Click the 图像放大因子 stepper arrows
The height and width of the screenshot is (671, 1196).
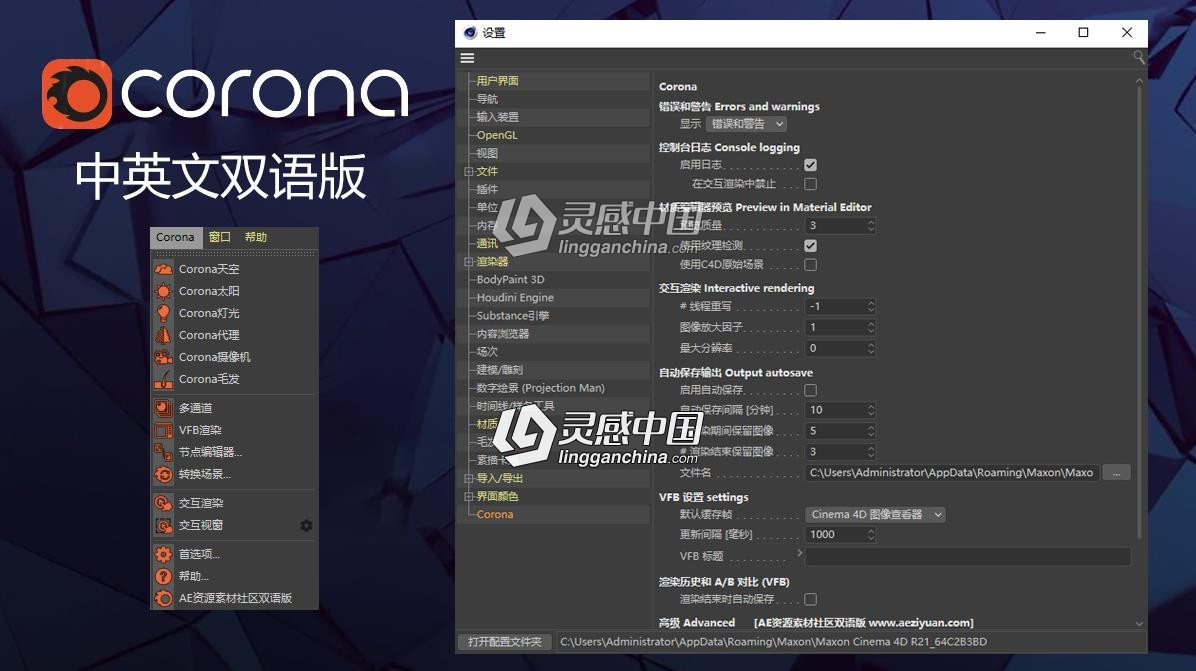click(x=870, y=327)
